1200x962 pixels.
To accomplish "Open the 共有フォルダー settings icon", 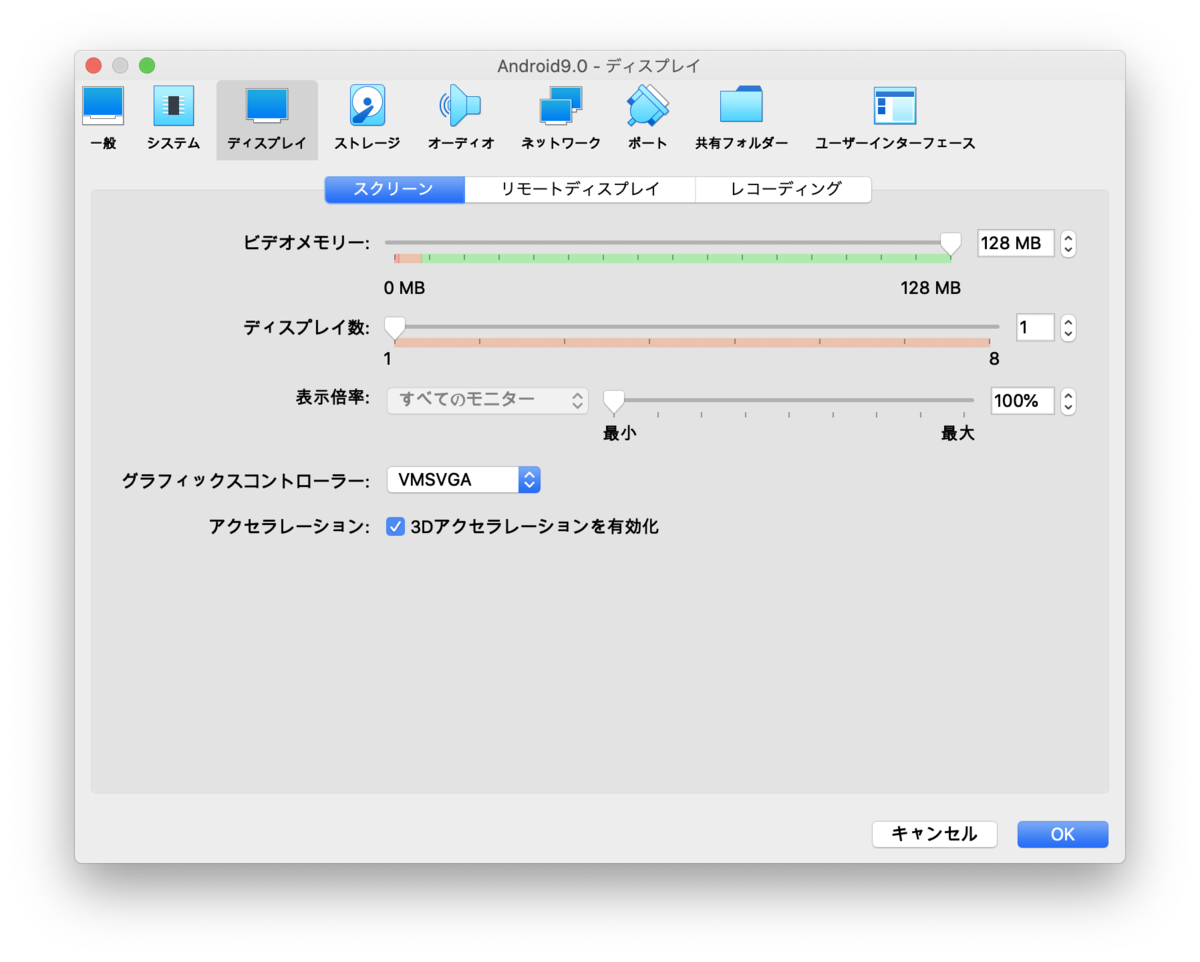I will (x=741, y=118).
